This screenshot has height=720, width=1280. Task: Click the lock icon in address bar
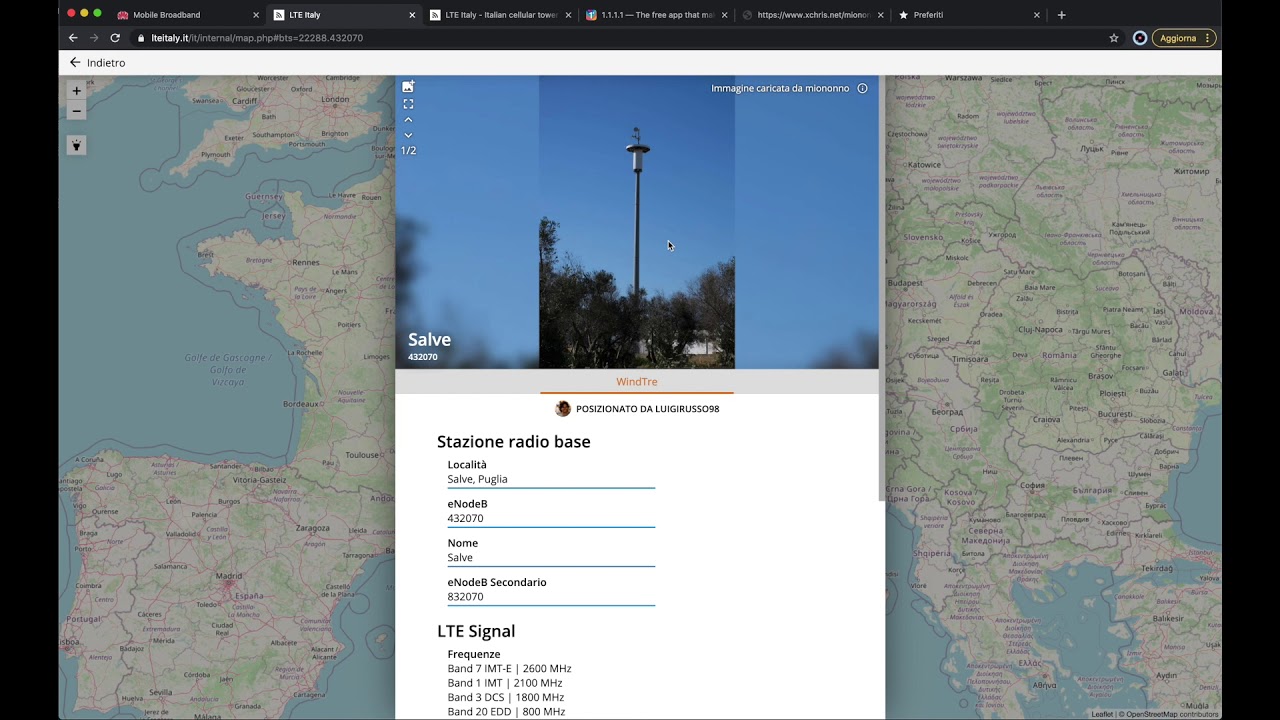[141, 38]
